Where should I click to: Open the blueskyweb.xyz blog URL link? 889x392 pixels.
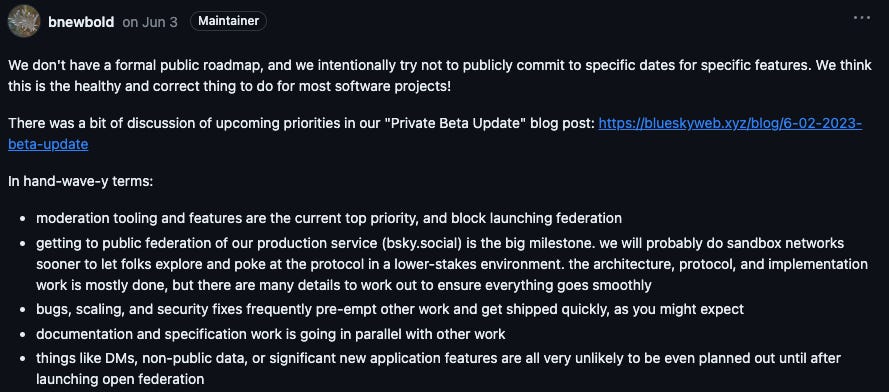pos(730,123)
